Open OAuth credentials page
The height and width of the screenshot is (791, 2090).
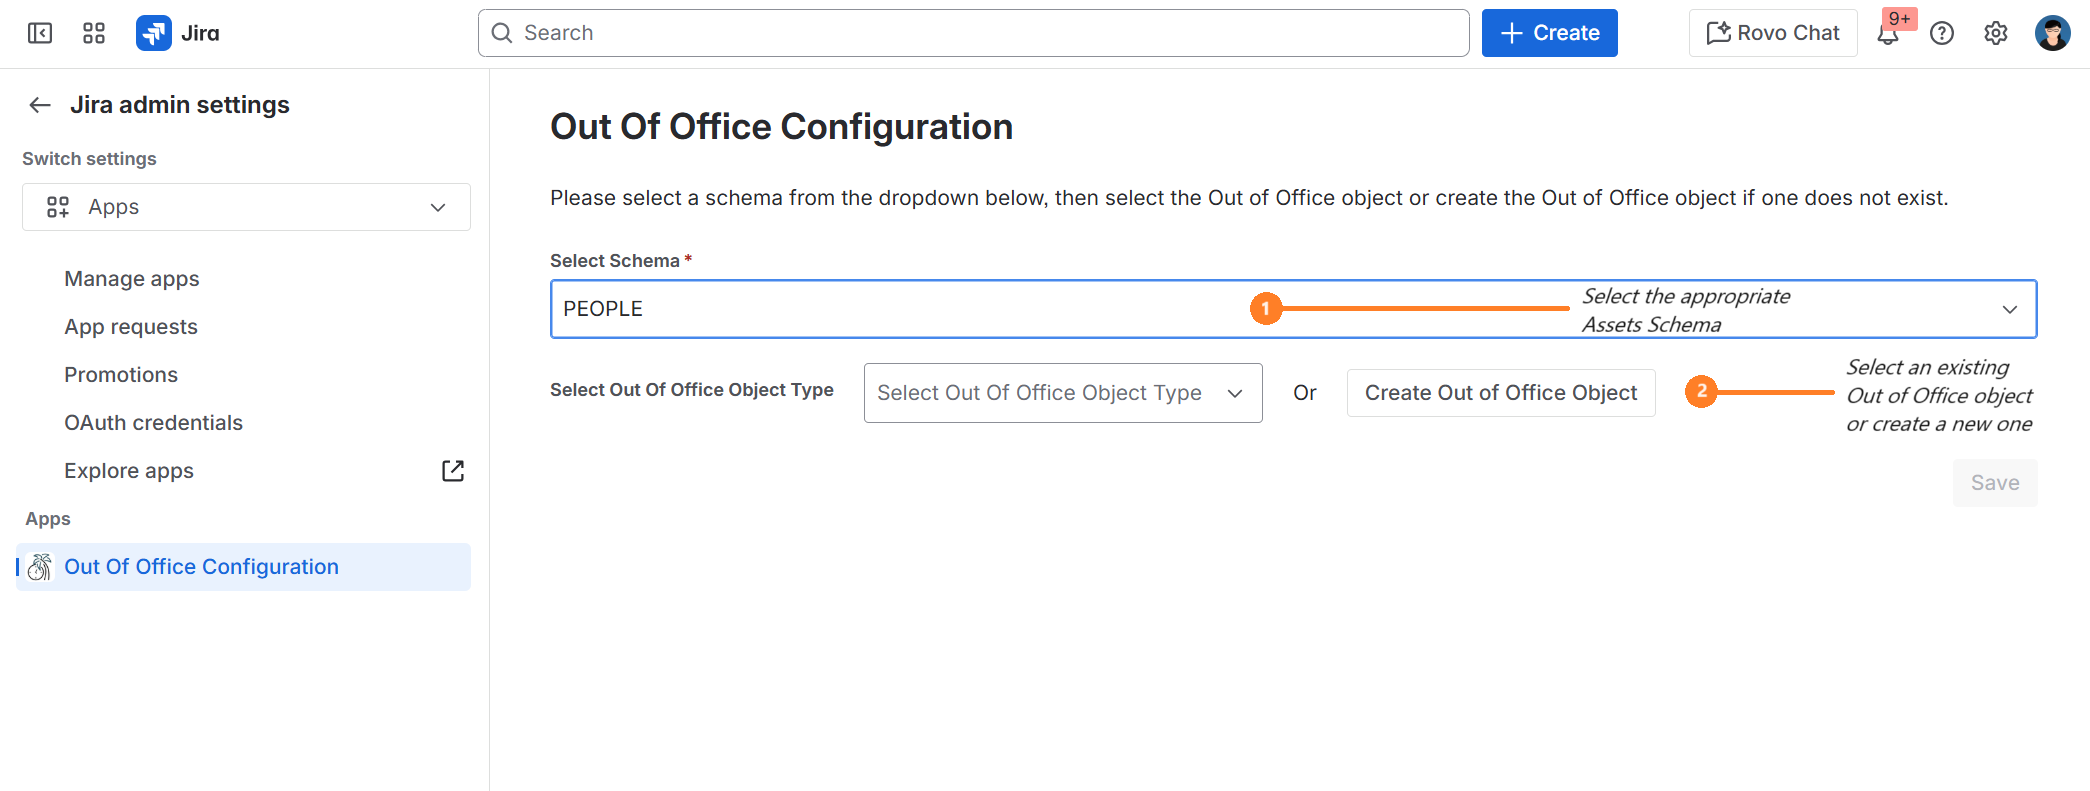point(153,423)
